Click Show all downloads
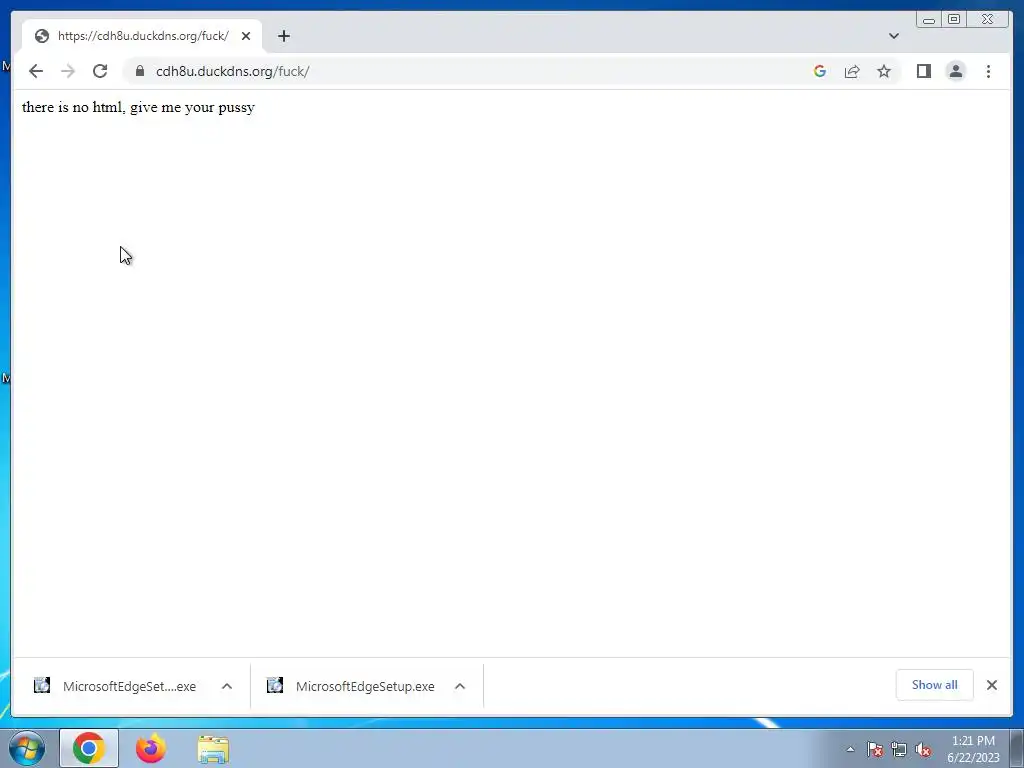 (x=935, y=684)
